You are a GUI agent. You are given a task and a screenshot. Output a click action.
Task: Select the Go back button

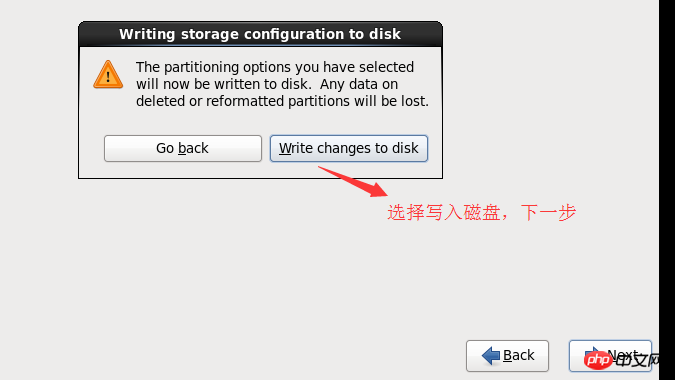(x=183, y=148)
